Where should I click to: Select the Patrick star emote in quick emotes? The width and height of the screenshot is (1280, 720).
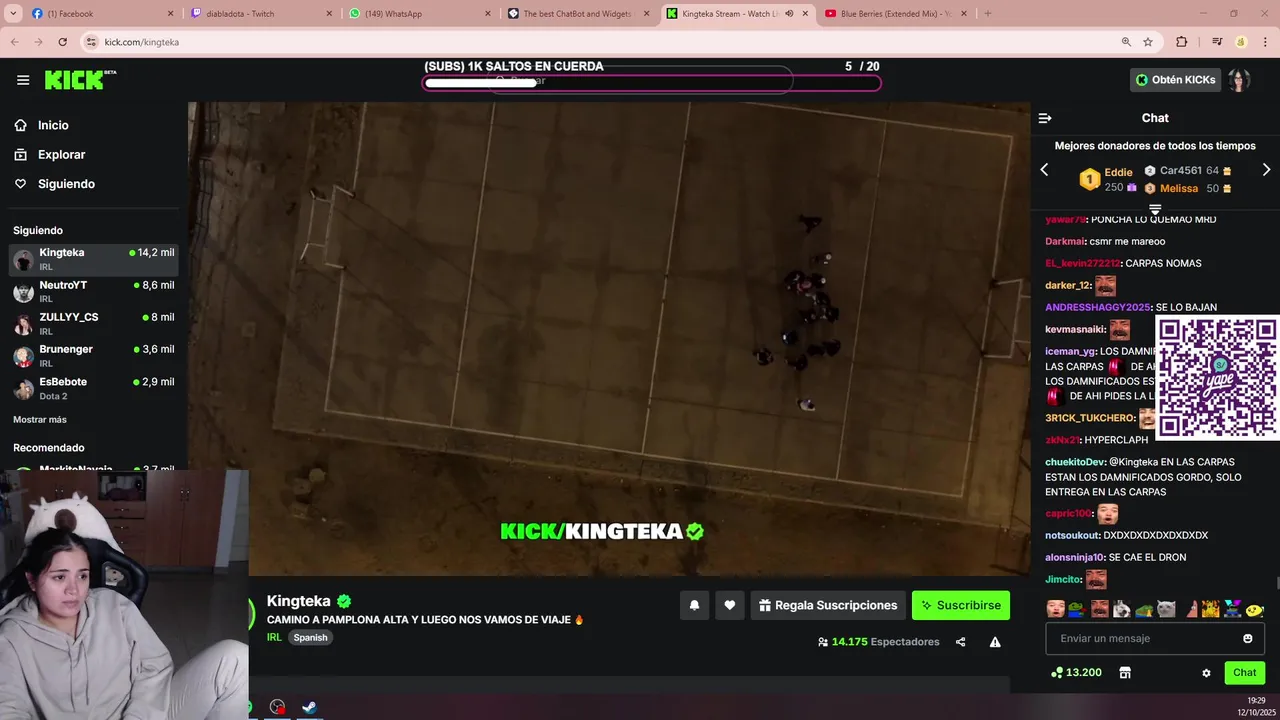click(x=1192, y=608)
